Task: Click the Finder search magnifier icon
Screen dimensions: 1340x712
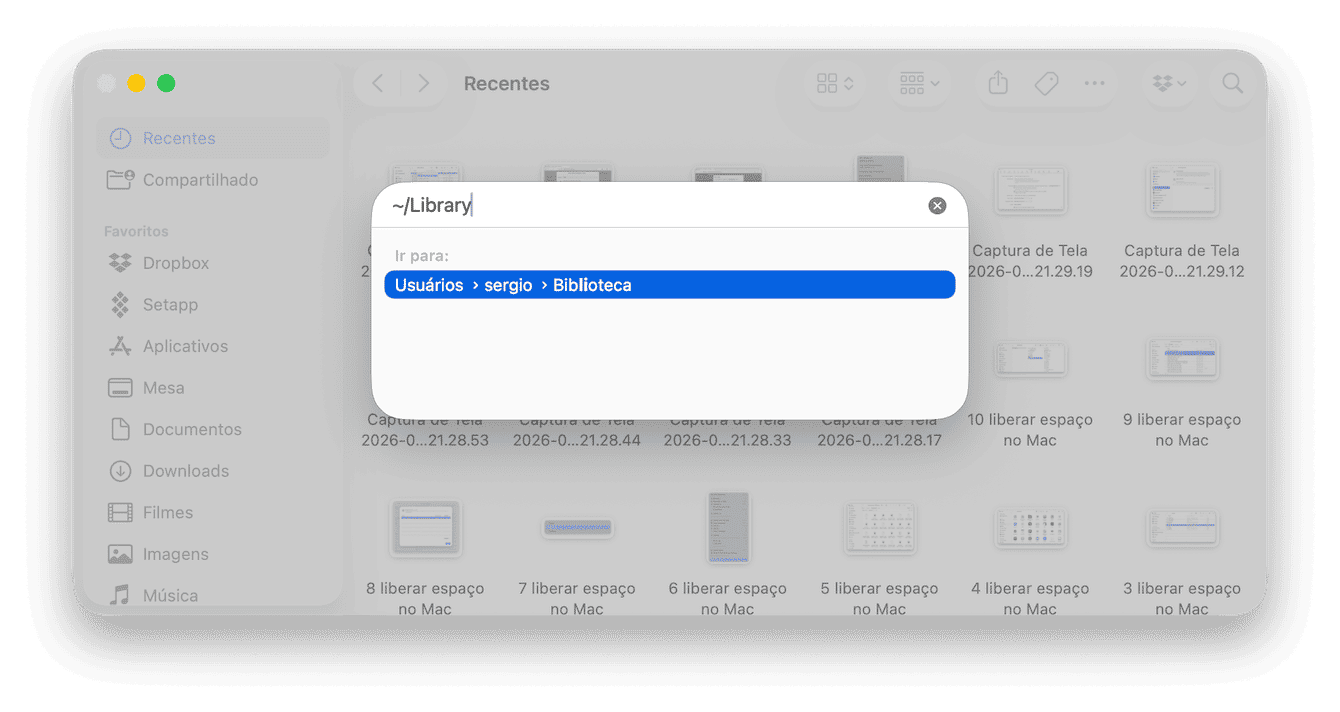Action: pyautogui.click(x=1233, y=84)
